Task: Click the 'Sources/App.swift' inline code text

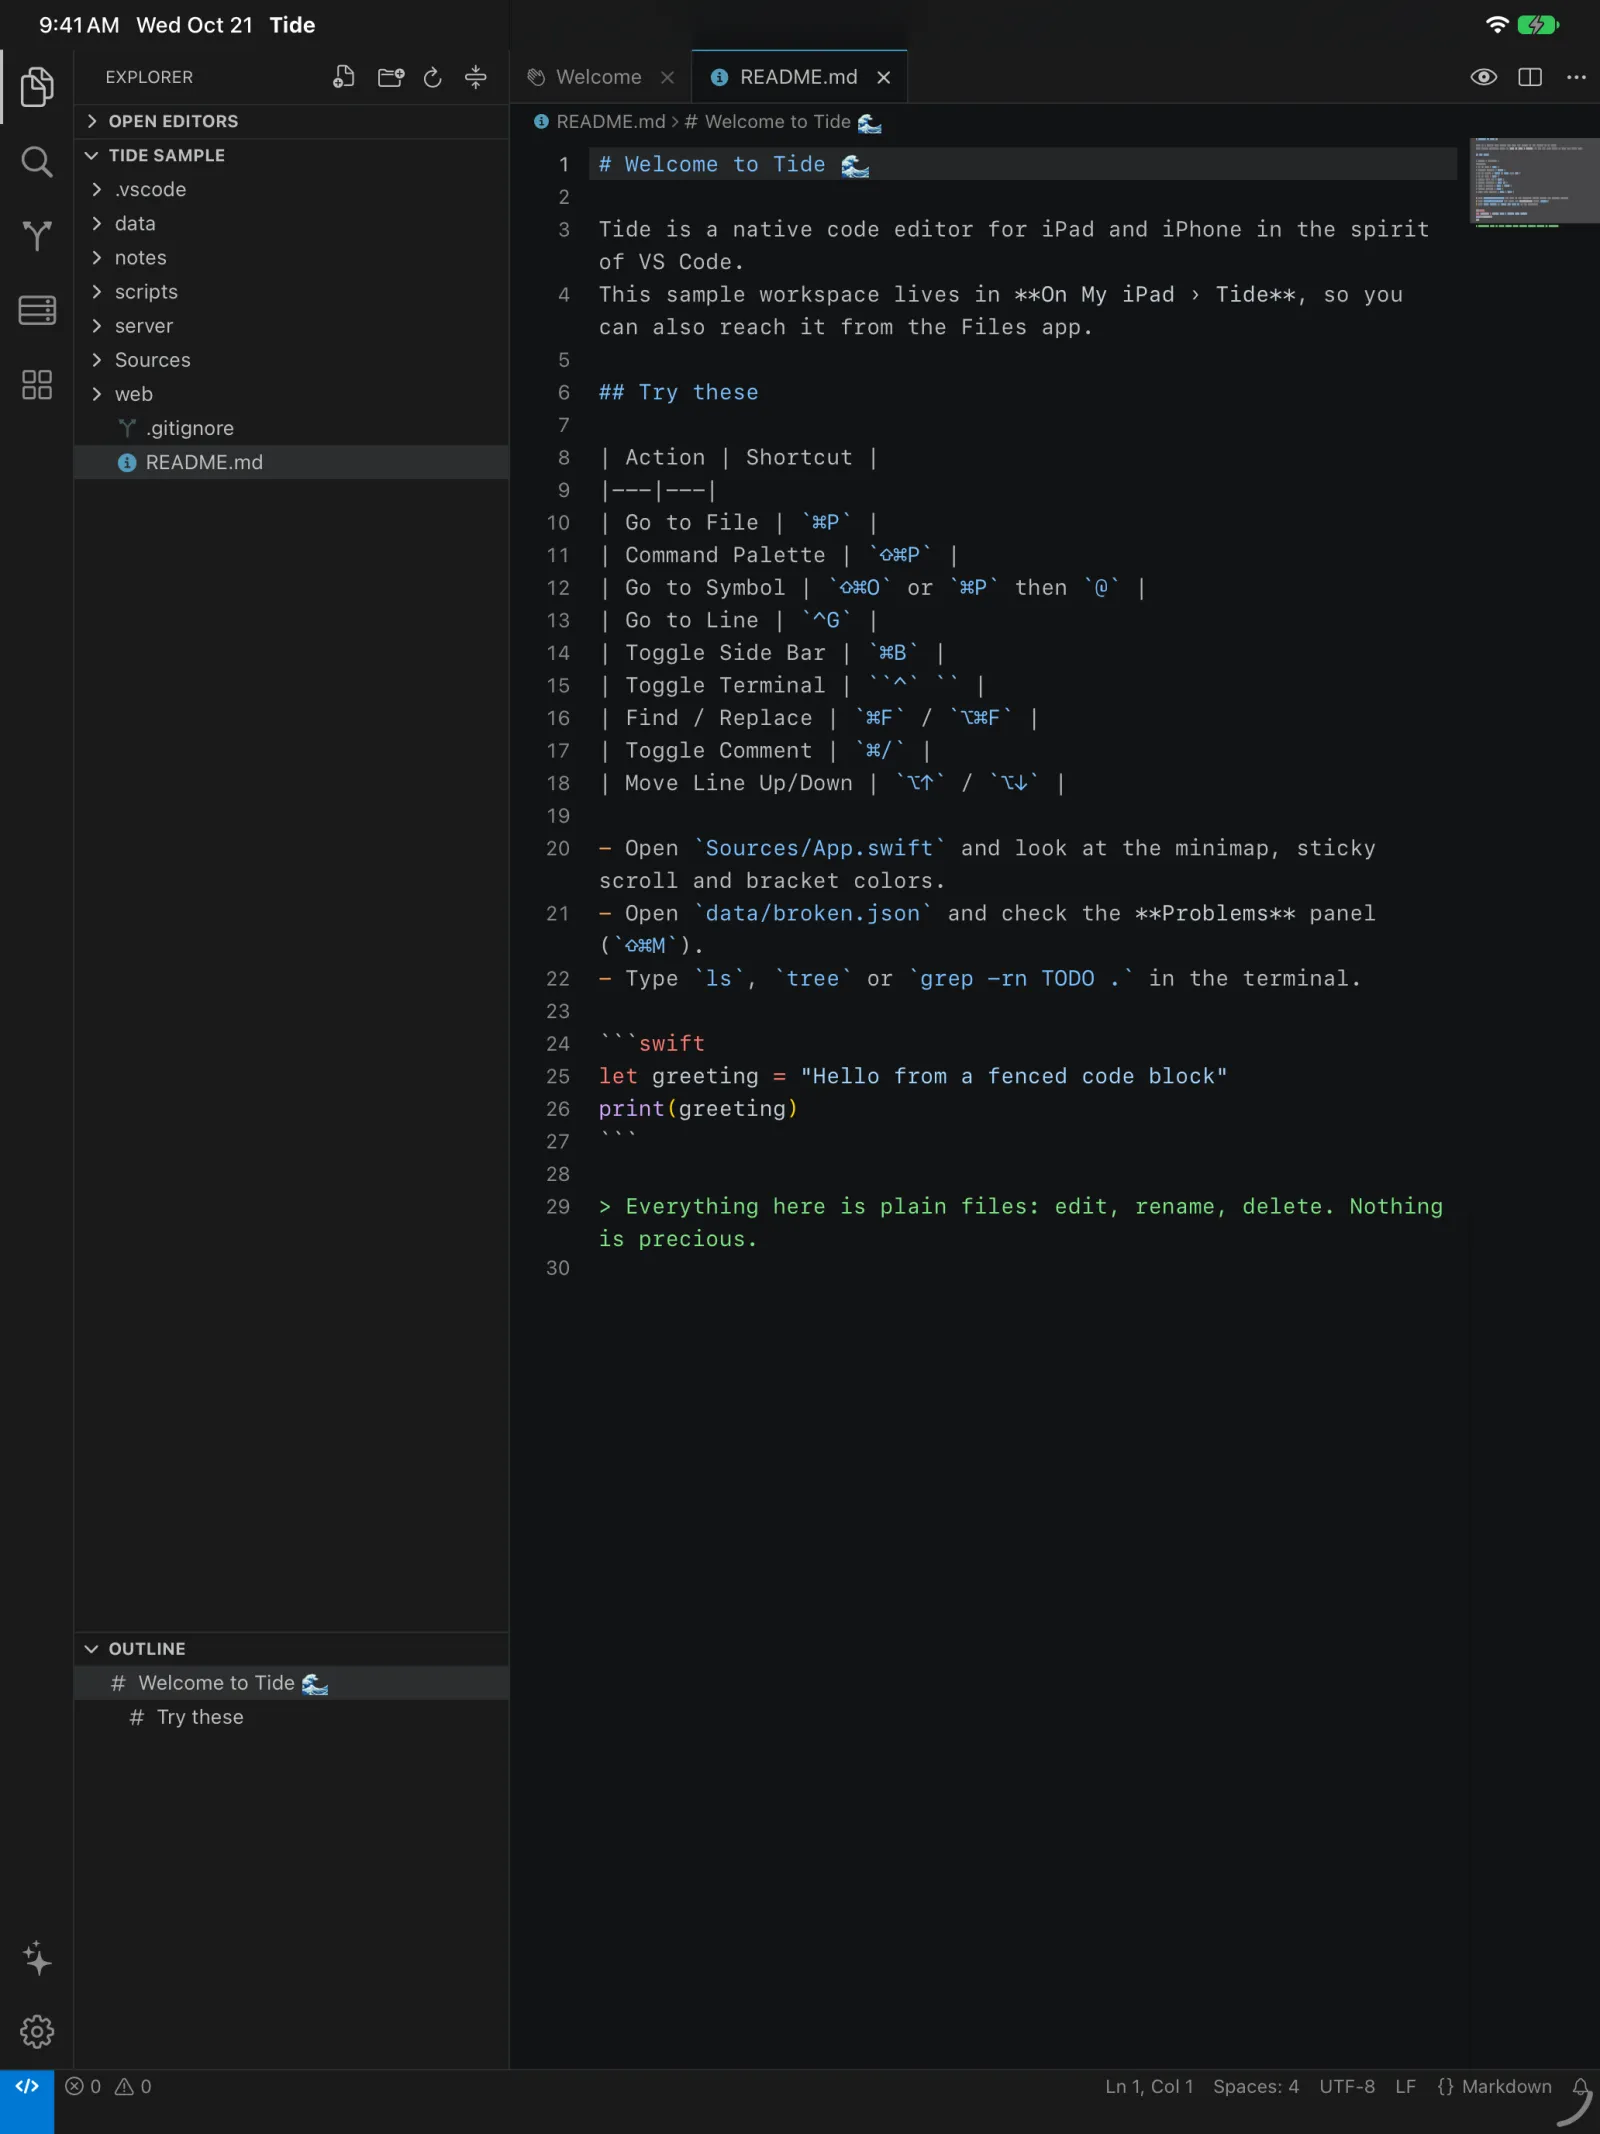Action: (819, 848)
